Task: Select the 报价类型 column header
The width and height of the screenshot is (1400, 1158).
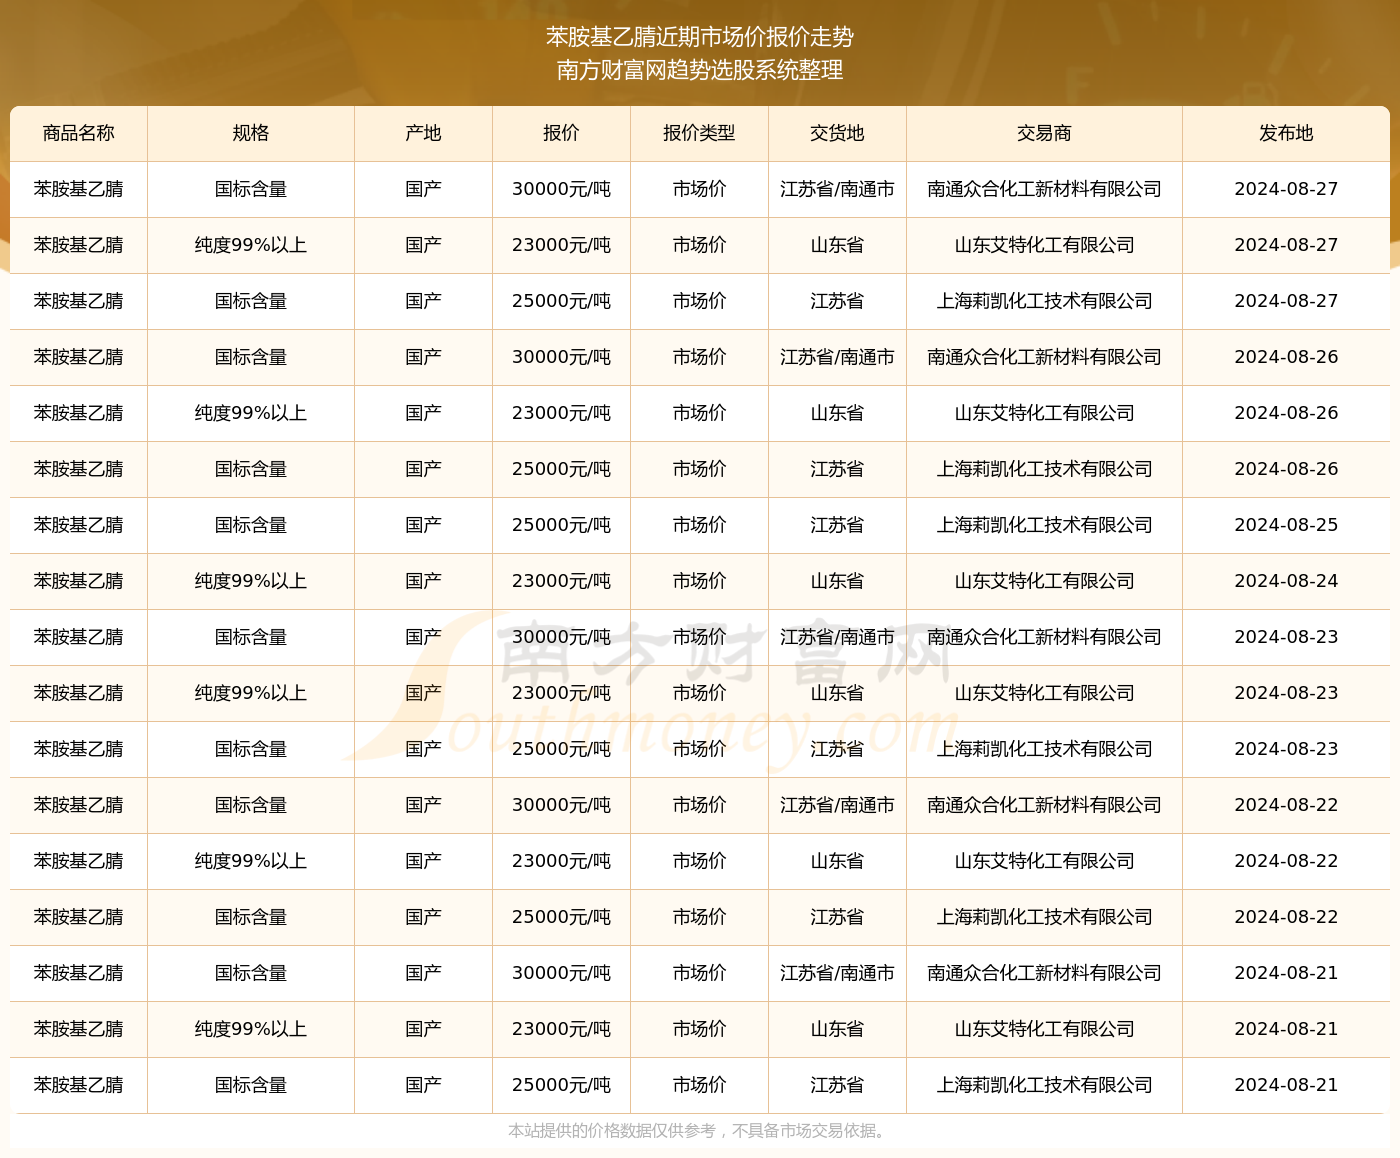Action: tap(699, 133)
